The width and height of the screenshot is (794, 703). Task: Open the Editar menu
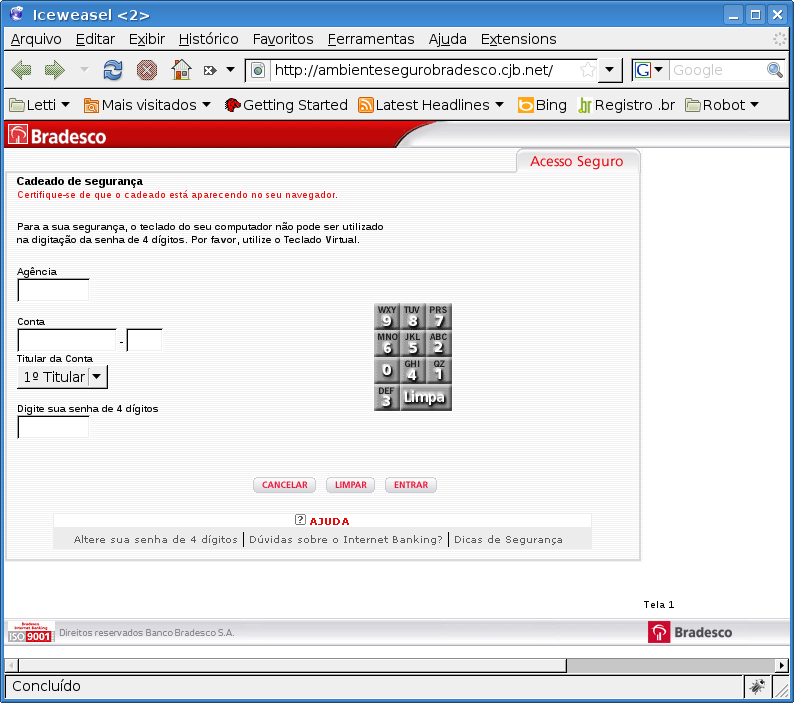click(95, 39)
